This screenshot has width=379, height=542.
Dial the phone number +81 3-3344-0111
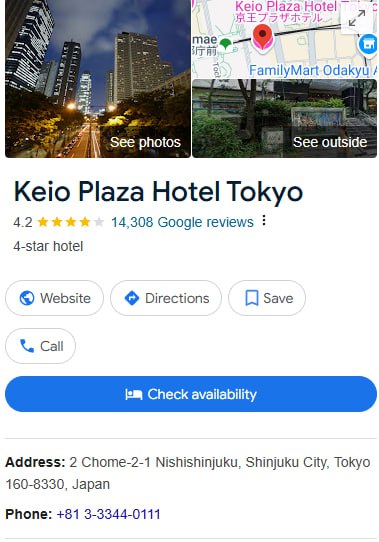[108, 514]
